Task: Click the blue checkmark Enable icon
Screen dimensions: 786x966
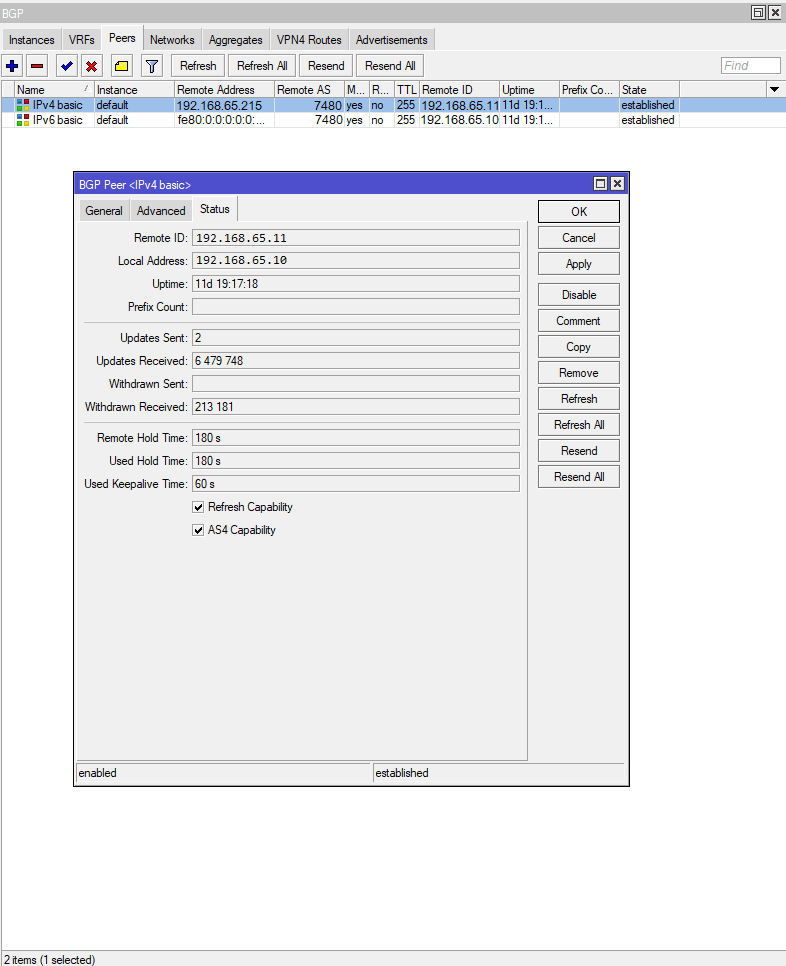Action: pos(67,66)
